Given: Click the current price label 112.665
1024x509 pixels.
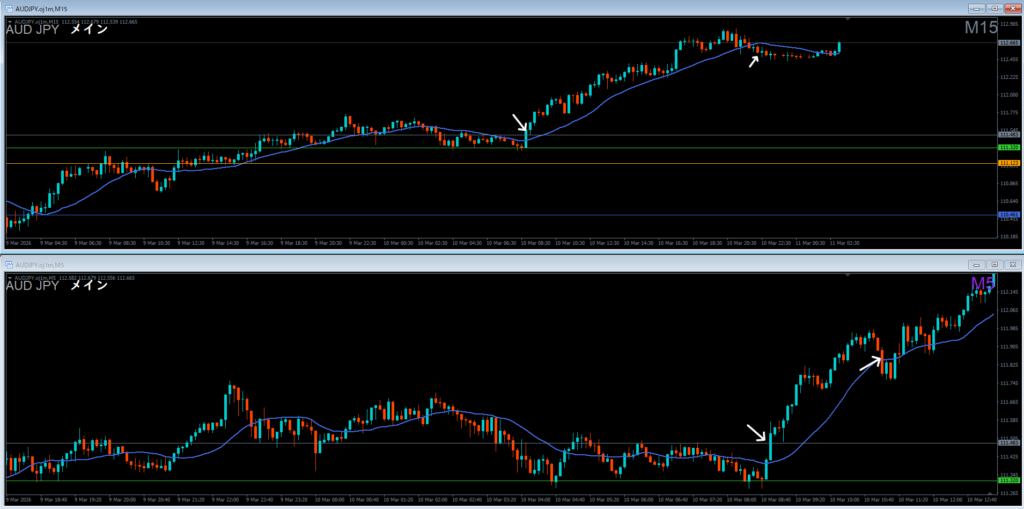Looking at the screenshot, I should coord(1008,43).
